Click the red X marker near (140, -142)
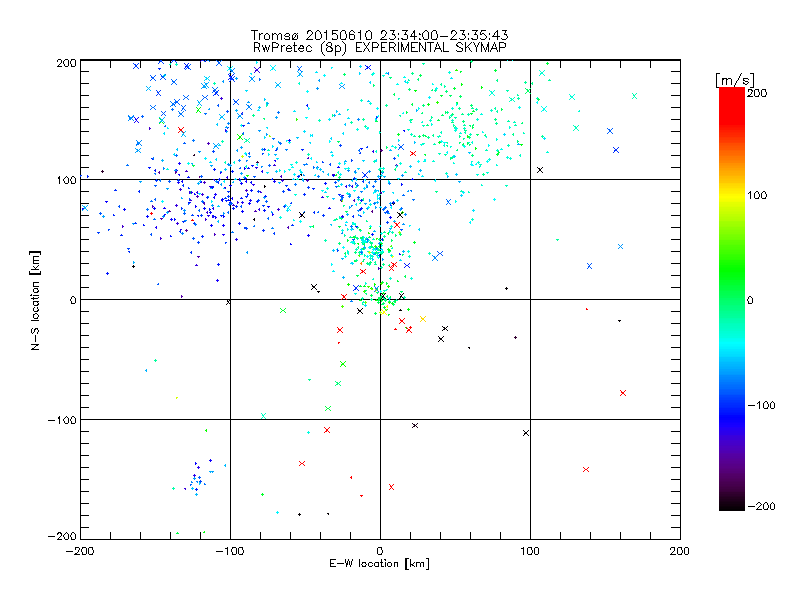The height and width of the screenshot is (600, 800). point(586,469)
